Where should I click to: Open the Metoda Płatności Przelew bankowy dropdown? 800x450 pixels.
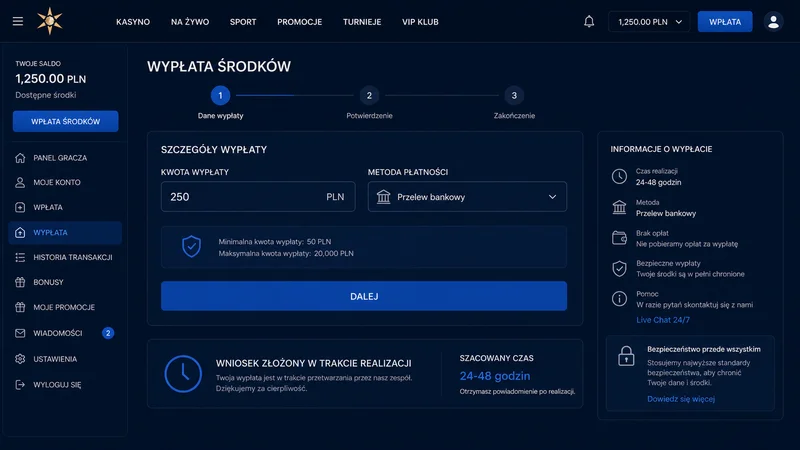467,196
